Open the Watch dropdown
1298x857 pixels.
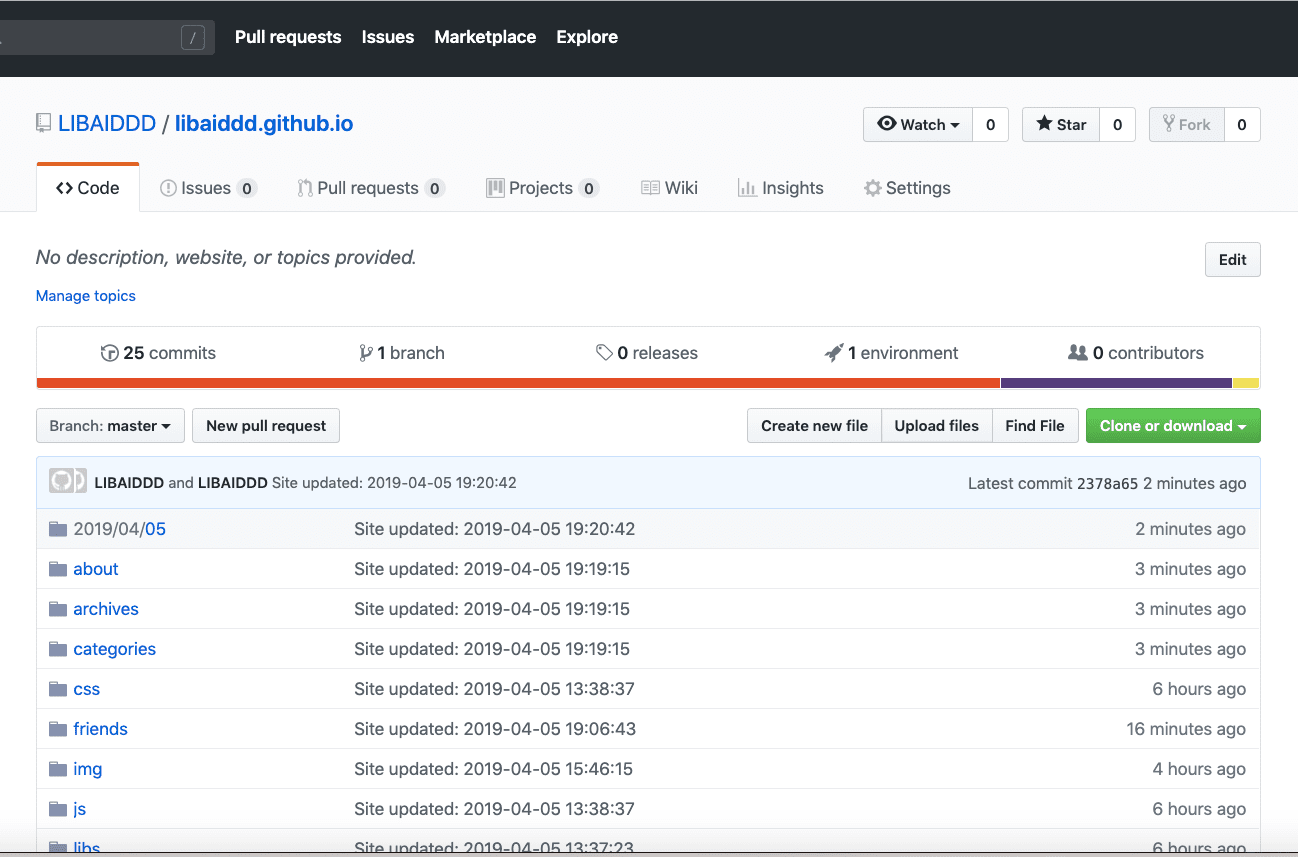pyautogui.click(x=918, y=124)
